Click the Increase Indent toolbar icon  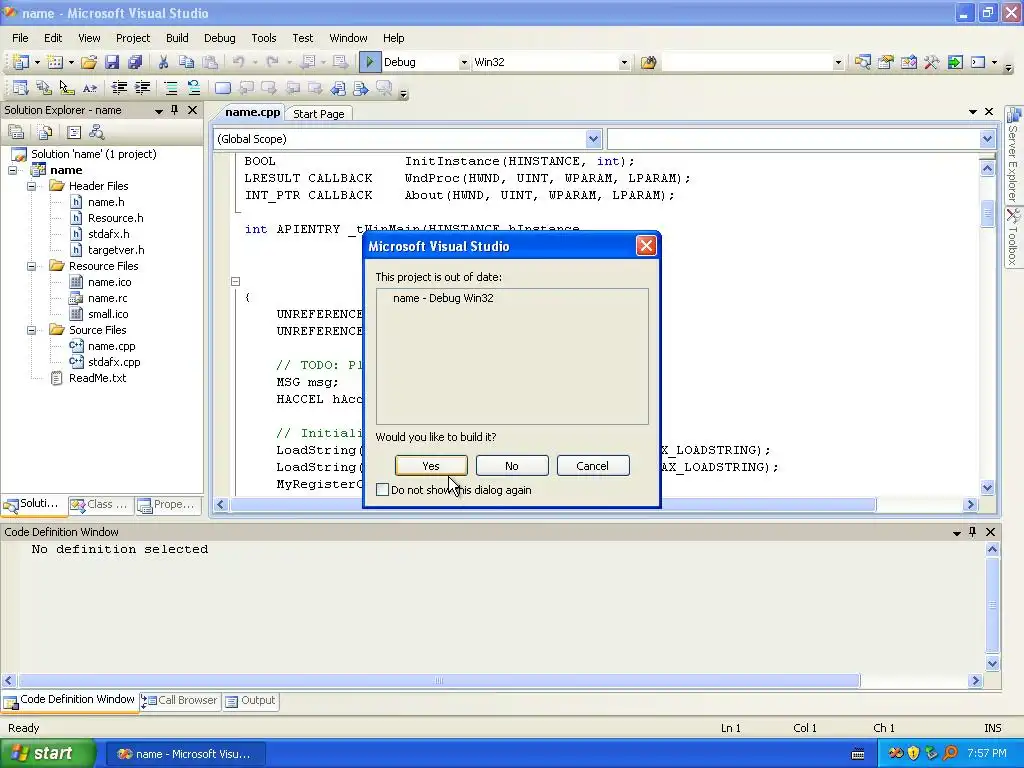pyautogui.click(x=142, y=88)
